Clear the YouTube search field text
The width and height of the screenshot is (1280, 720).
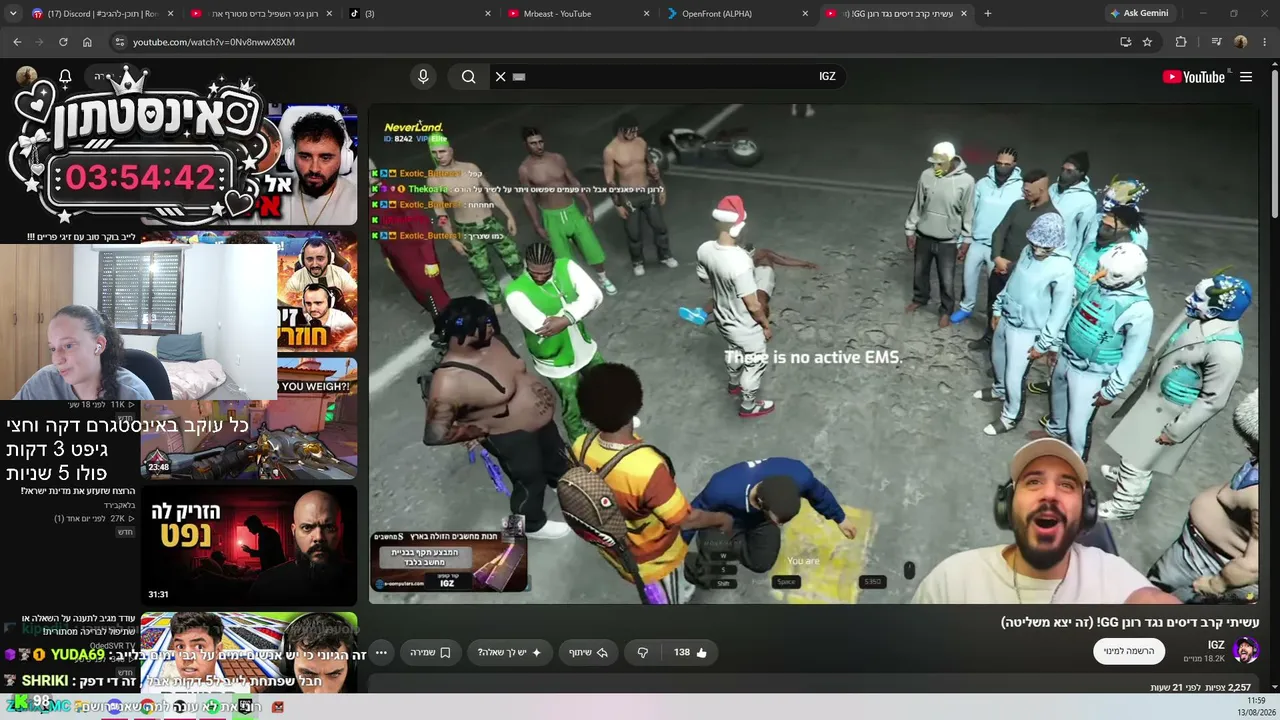point(501,77)
